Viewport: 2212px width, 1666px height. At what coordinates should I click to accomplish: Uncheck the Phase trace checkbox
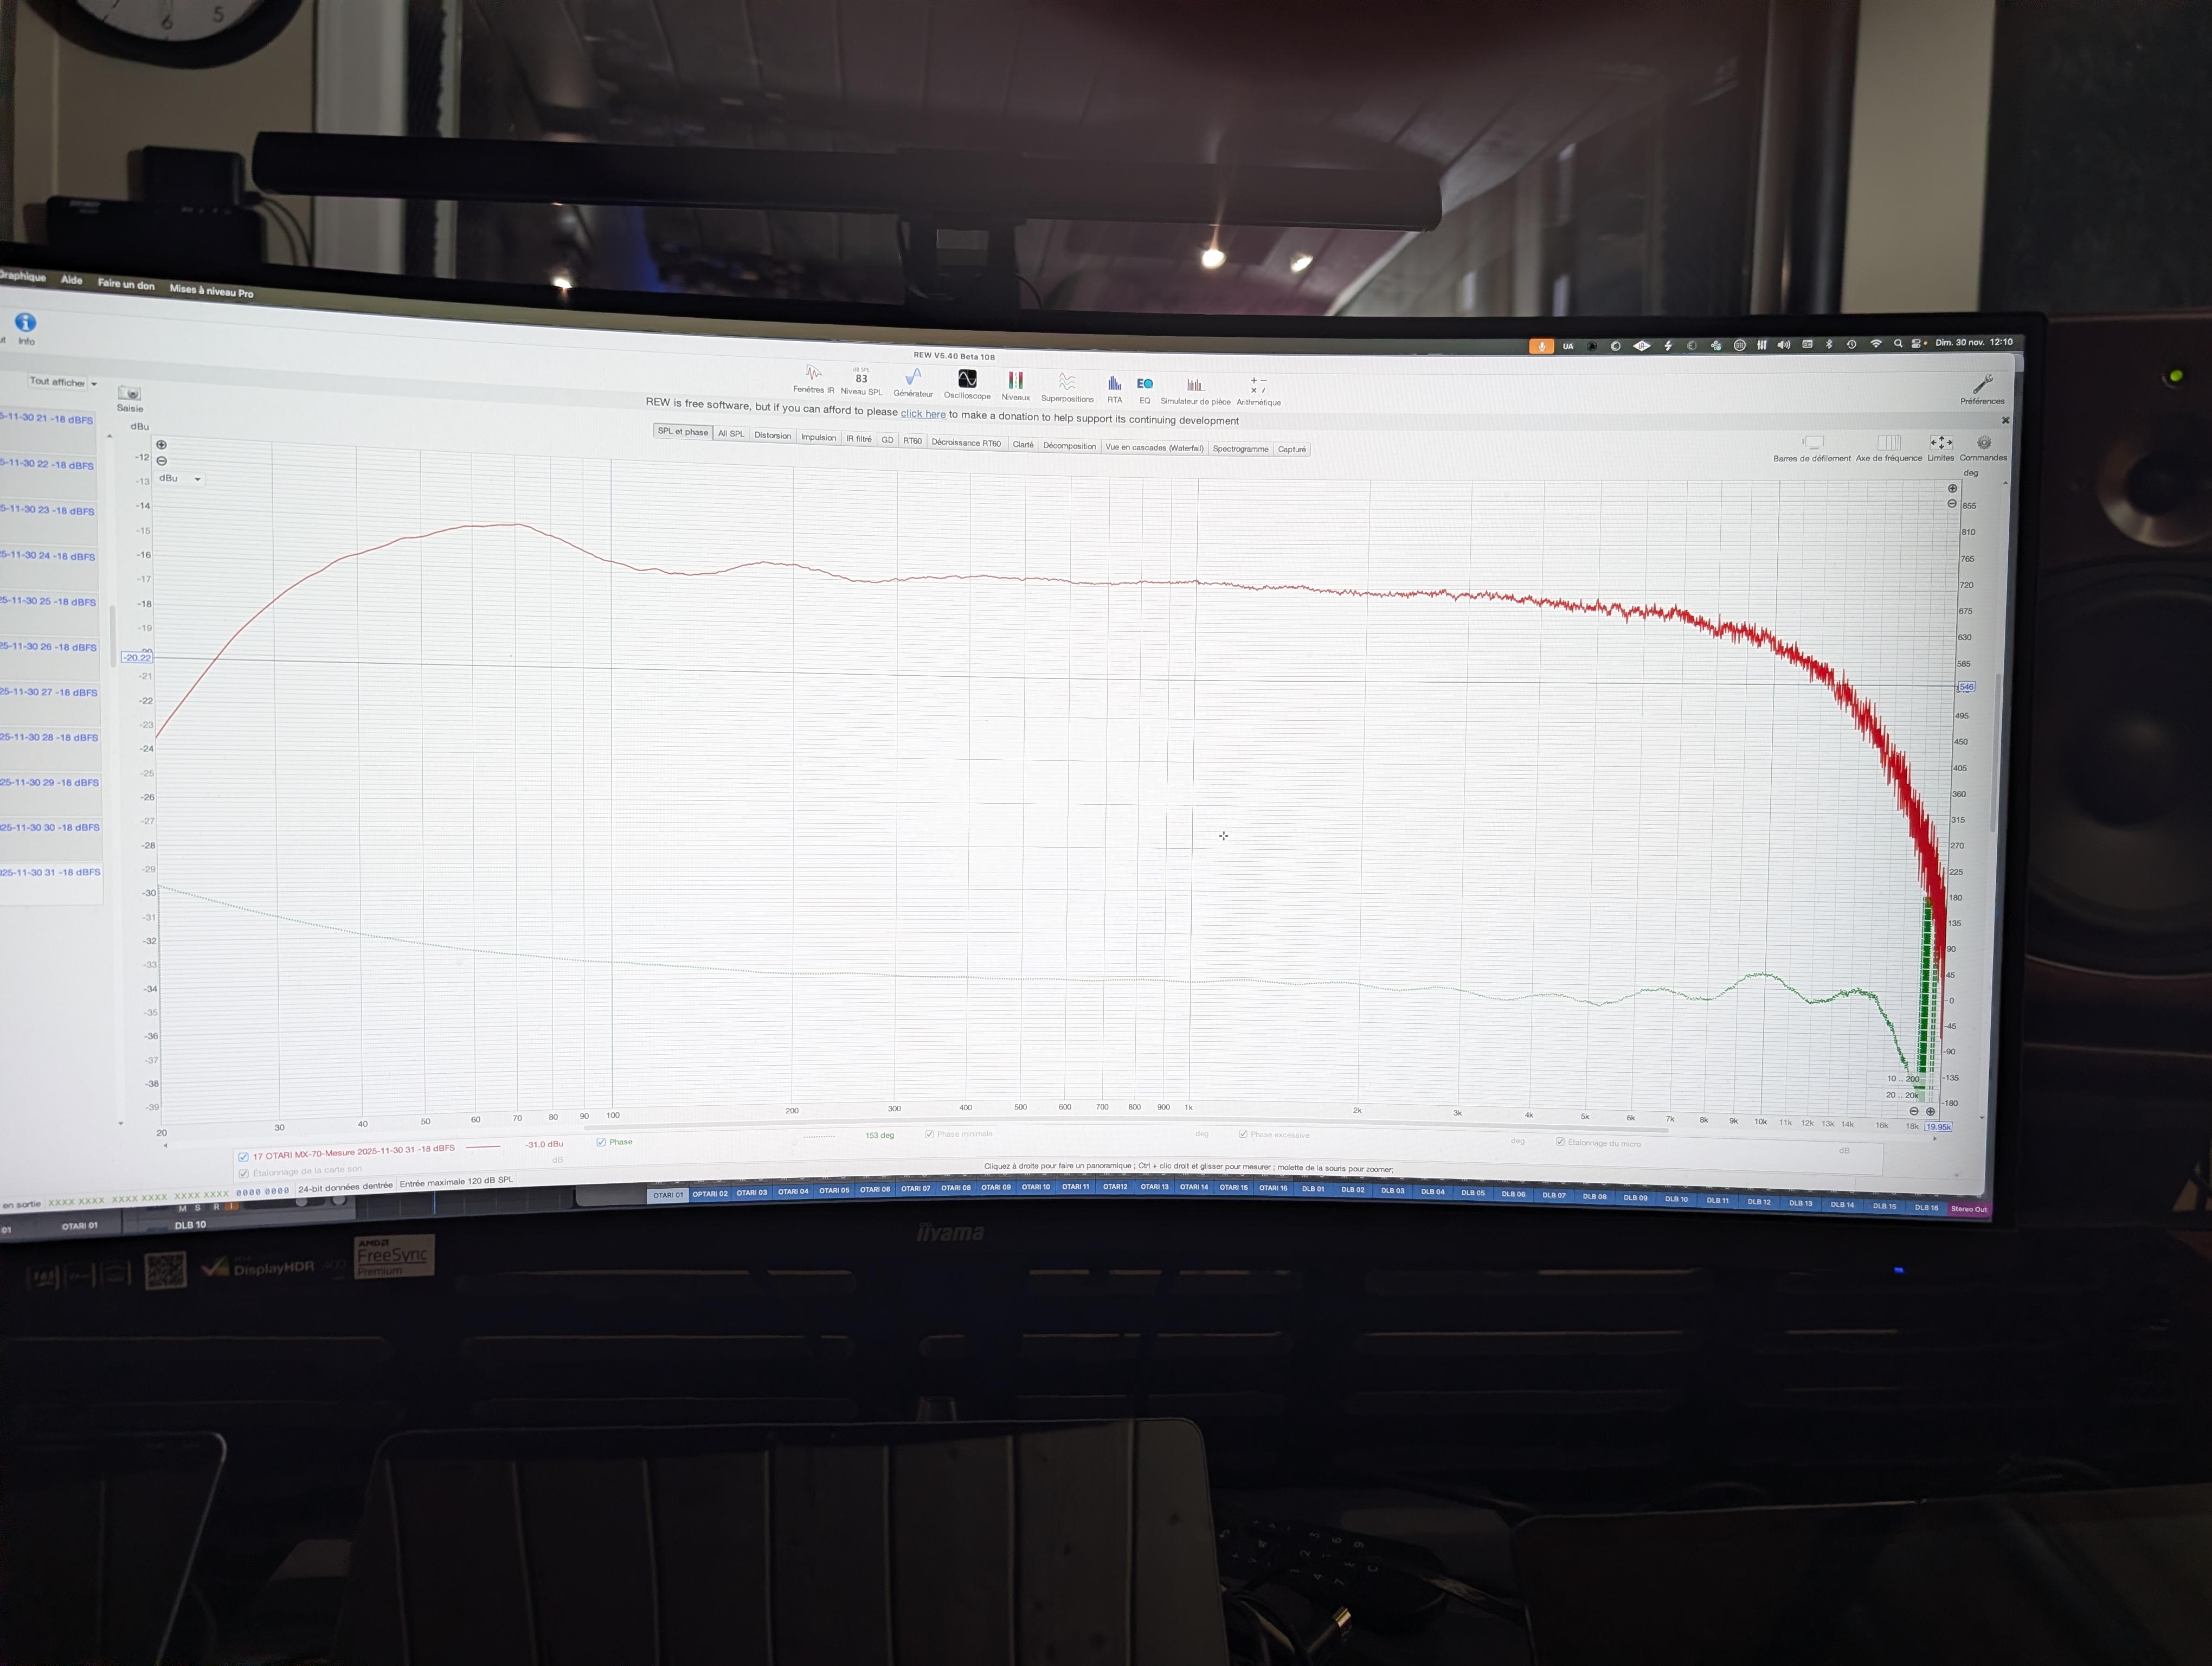pos(601,1142)
